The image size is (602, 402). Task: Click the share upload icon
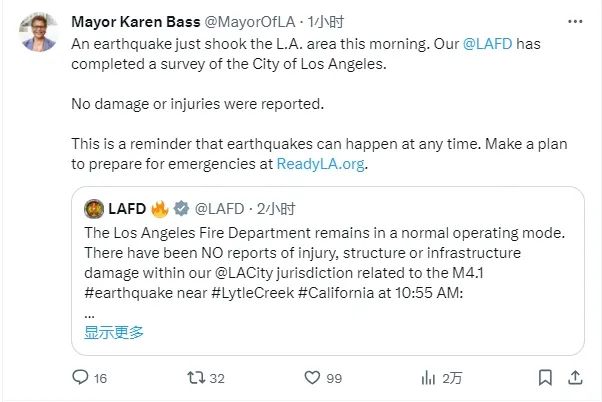pyautogui.click(x=576, y=377)
